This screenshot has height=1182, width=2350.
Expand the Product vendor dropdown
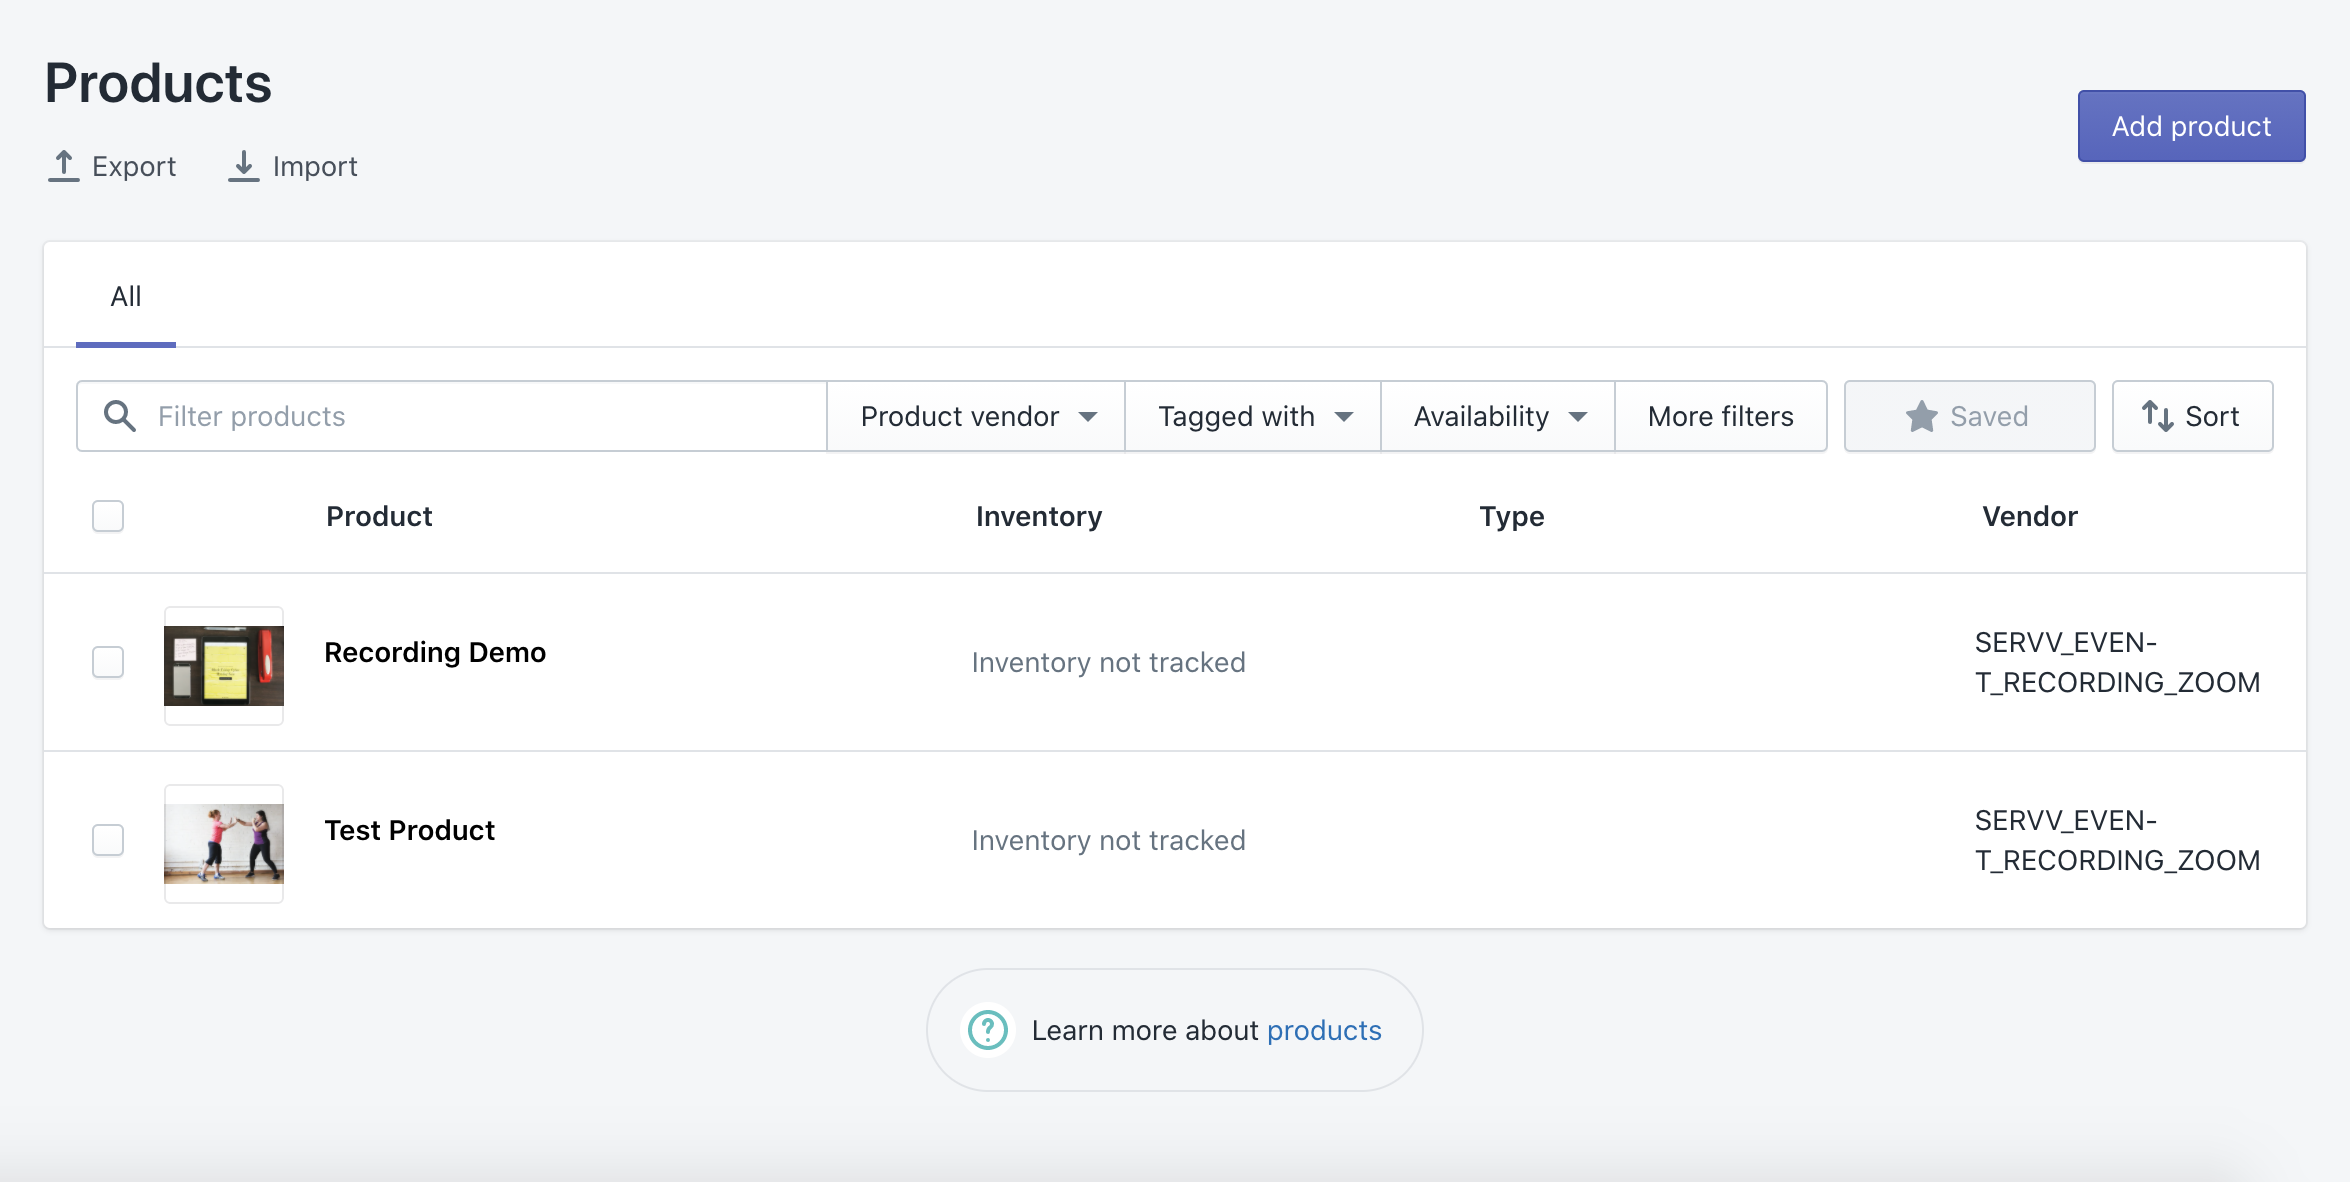tap(977, 416)
